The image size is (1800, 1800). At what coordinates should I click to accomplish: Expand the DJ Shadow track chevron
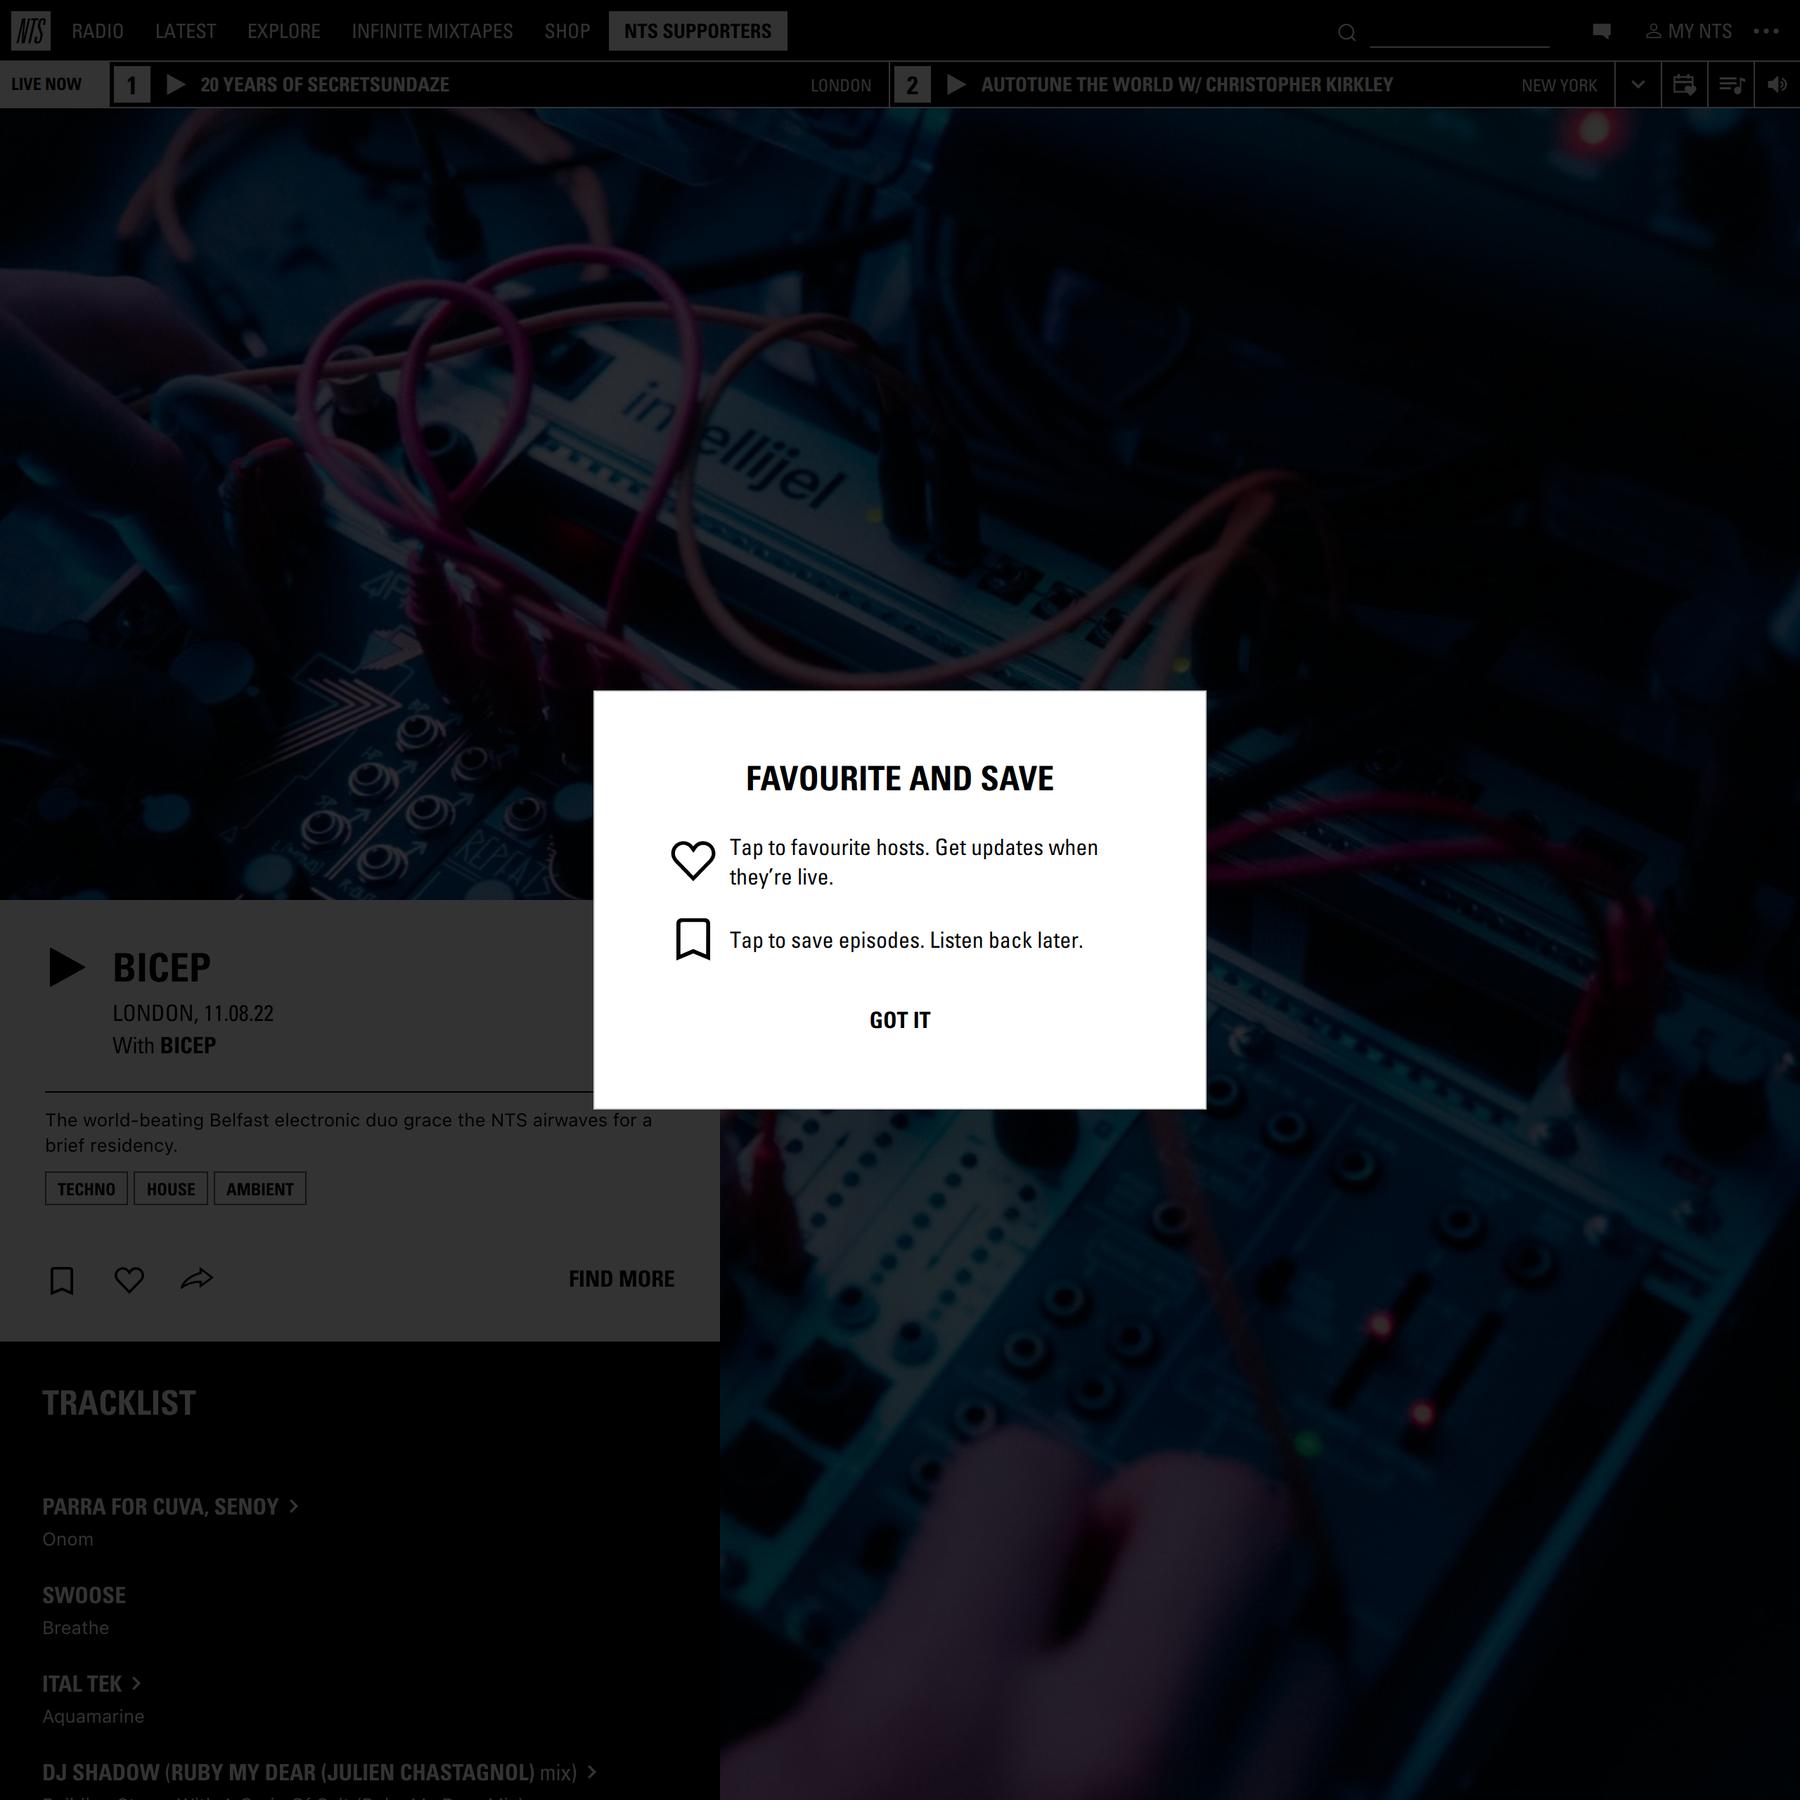point(592,1772)
